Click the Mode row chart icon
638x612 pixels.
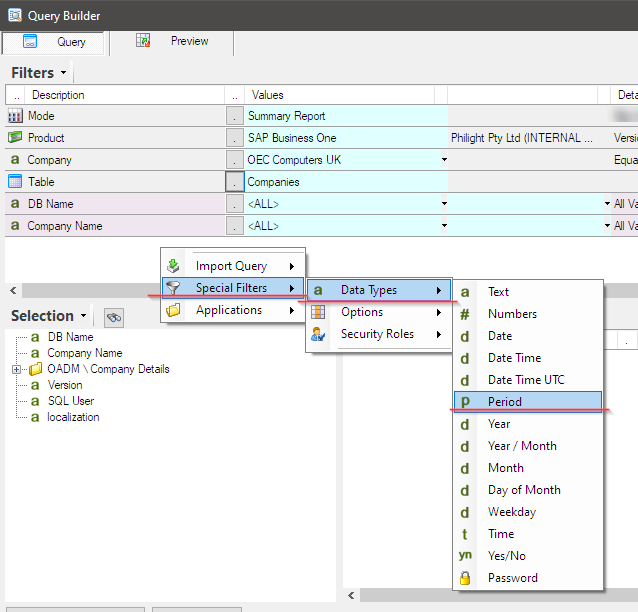click(15, 116)
